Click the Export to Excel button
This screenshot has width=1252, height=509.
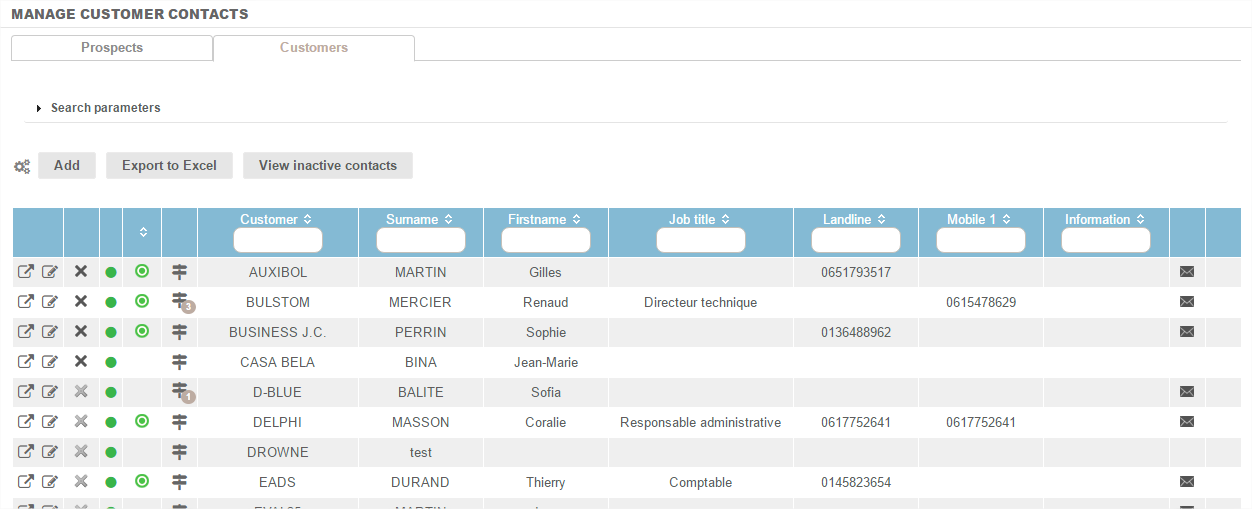point(169,166)
